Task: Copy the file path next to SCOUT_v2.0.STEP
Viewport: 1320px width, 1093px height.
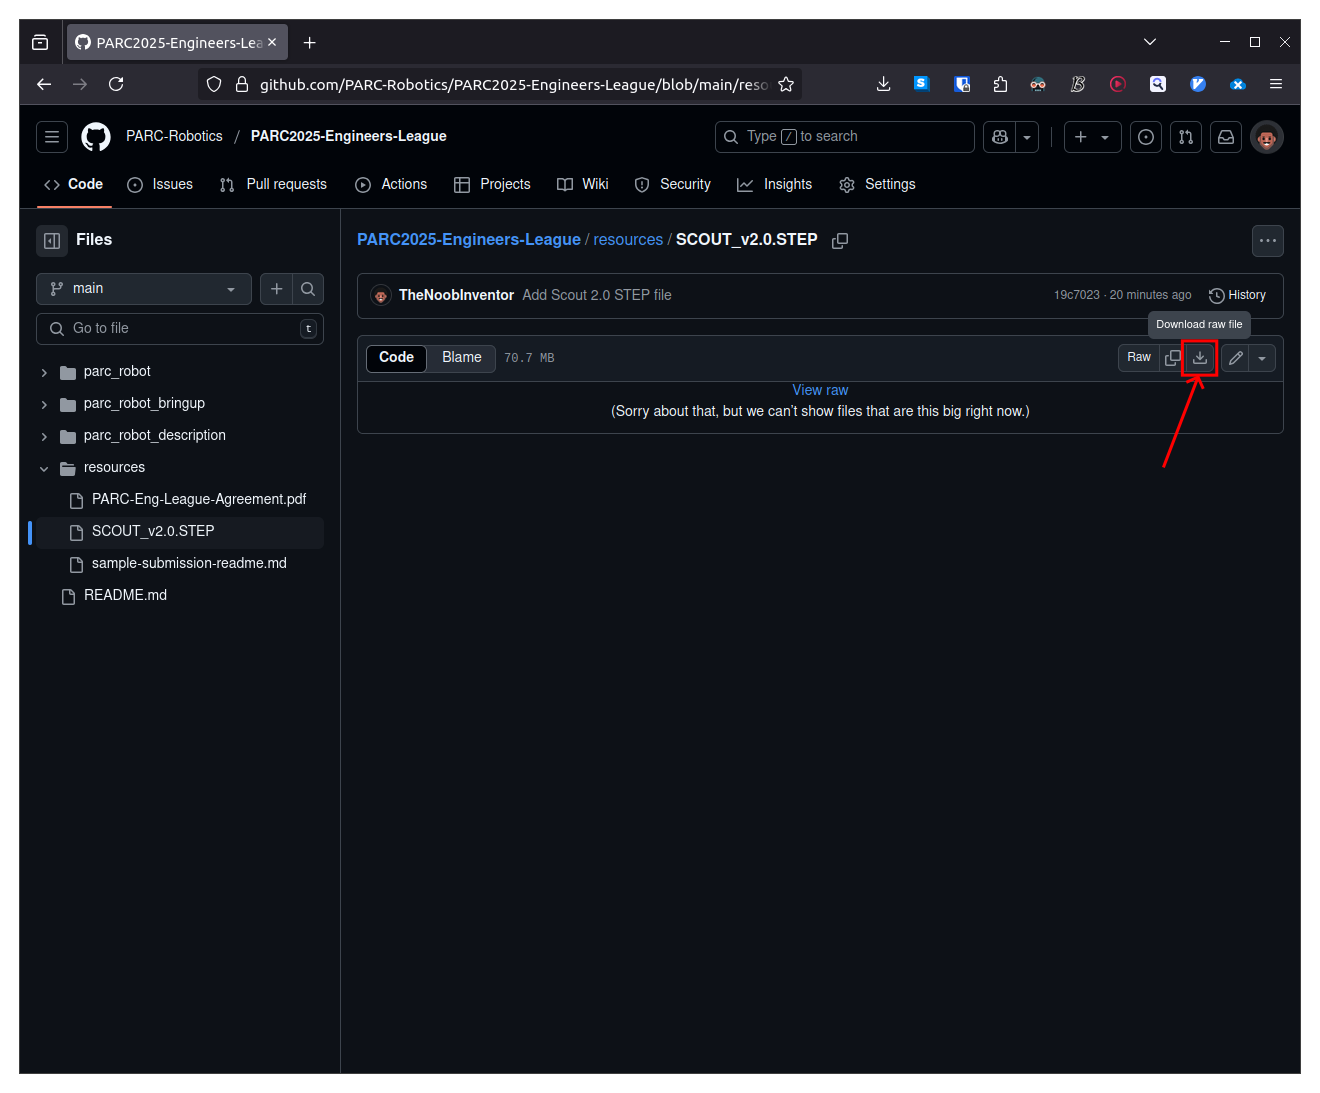Action: 840,240
